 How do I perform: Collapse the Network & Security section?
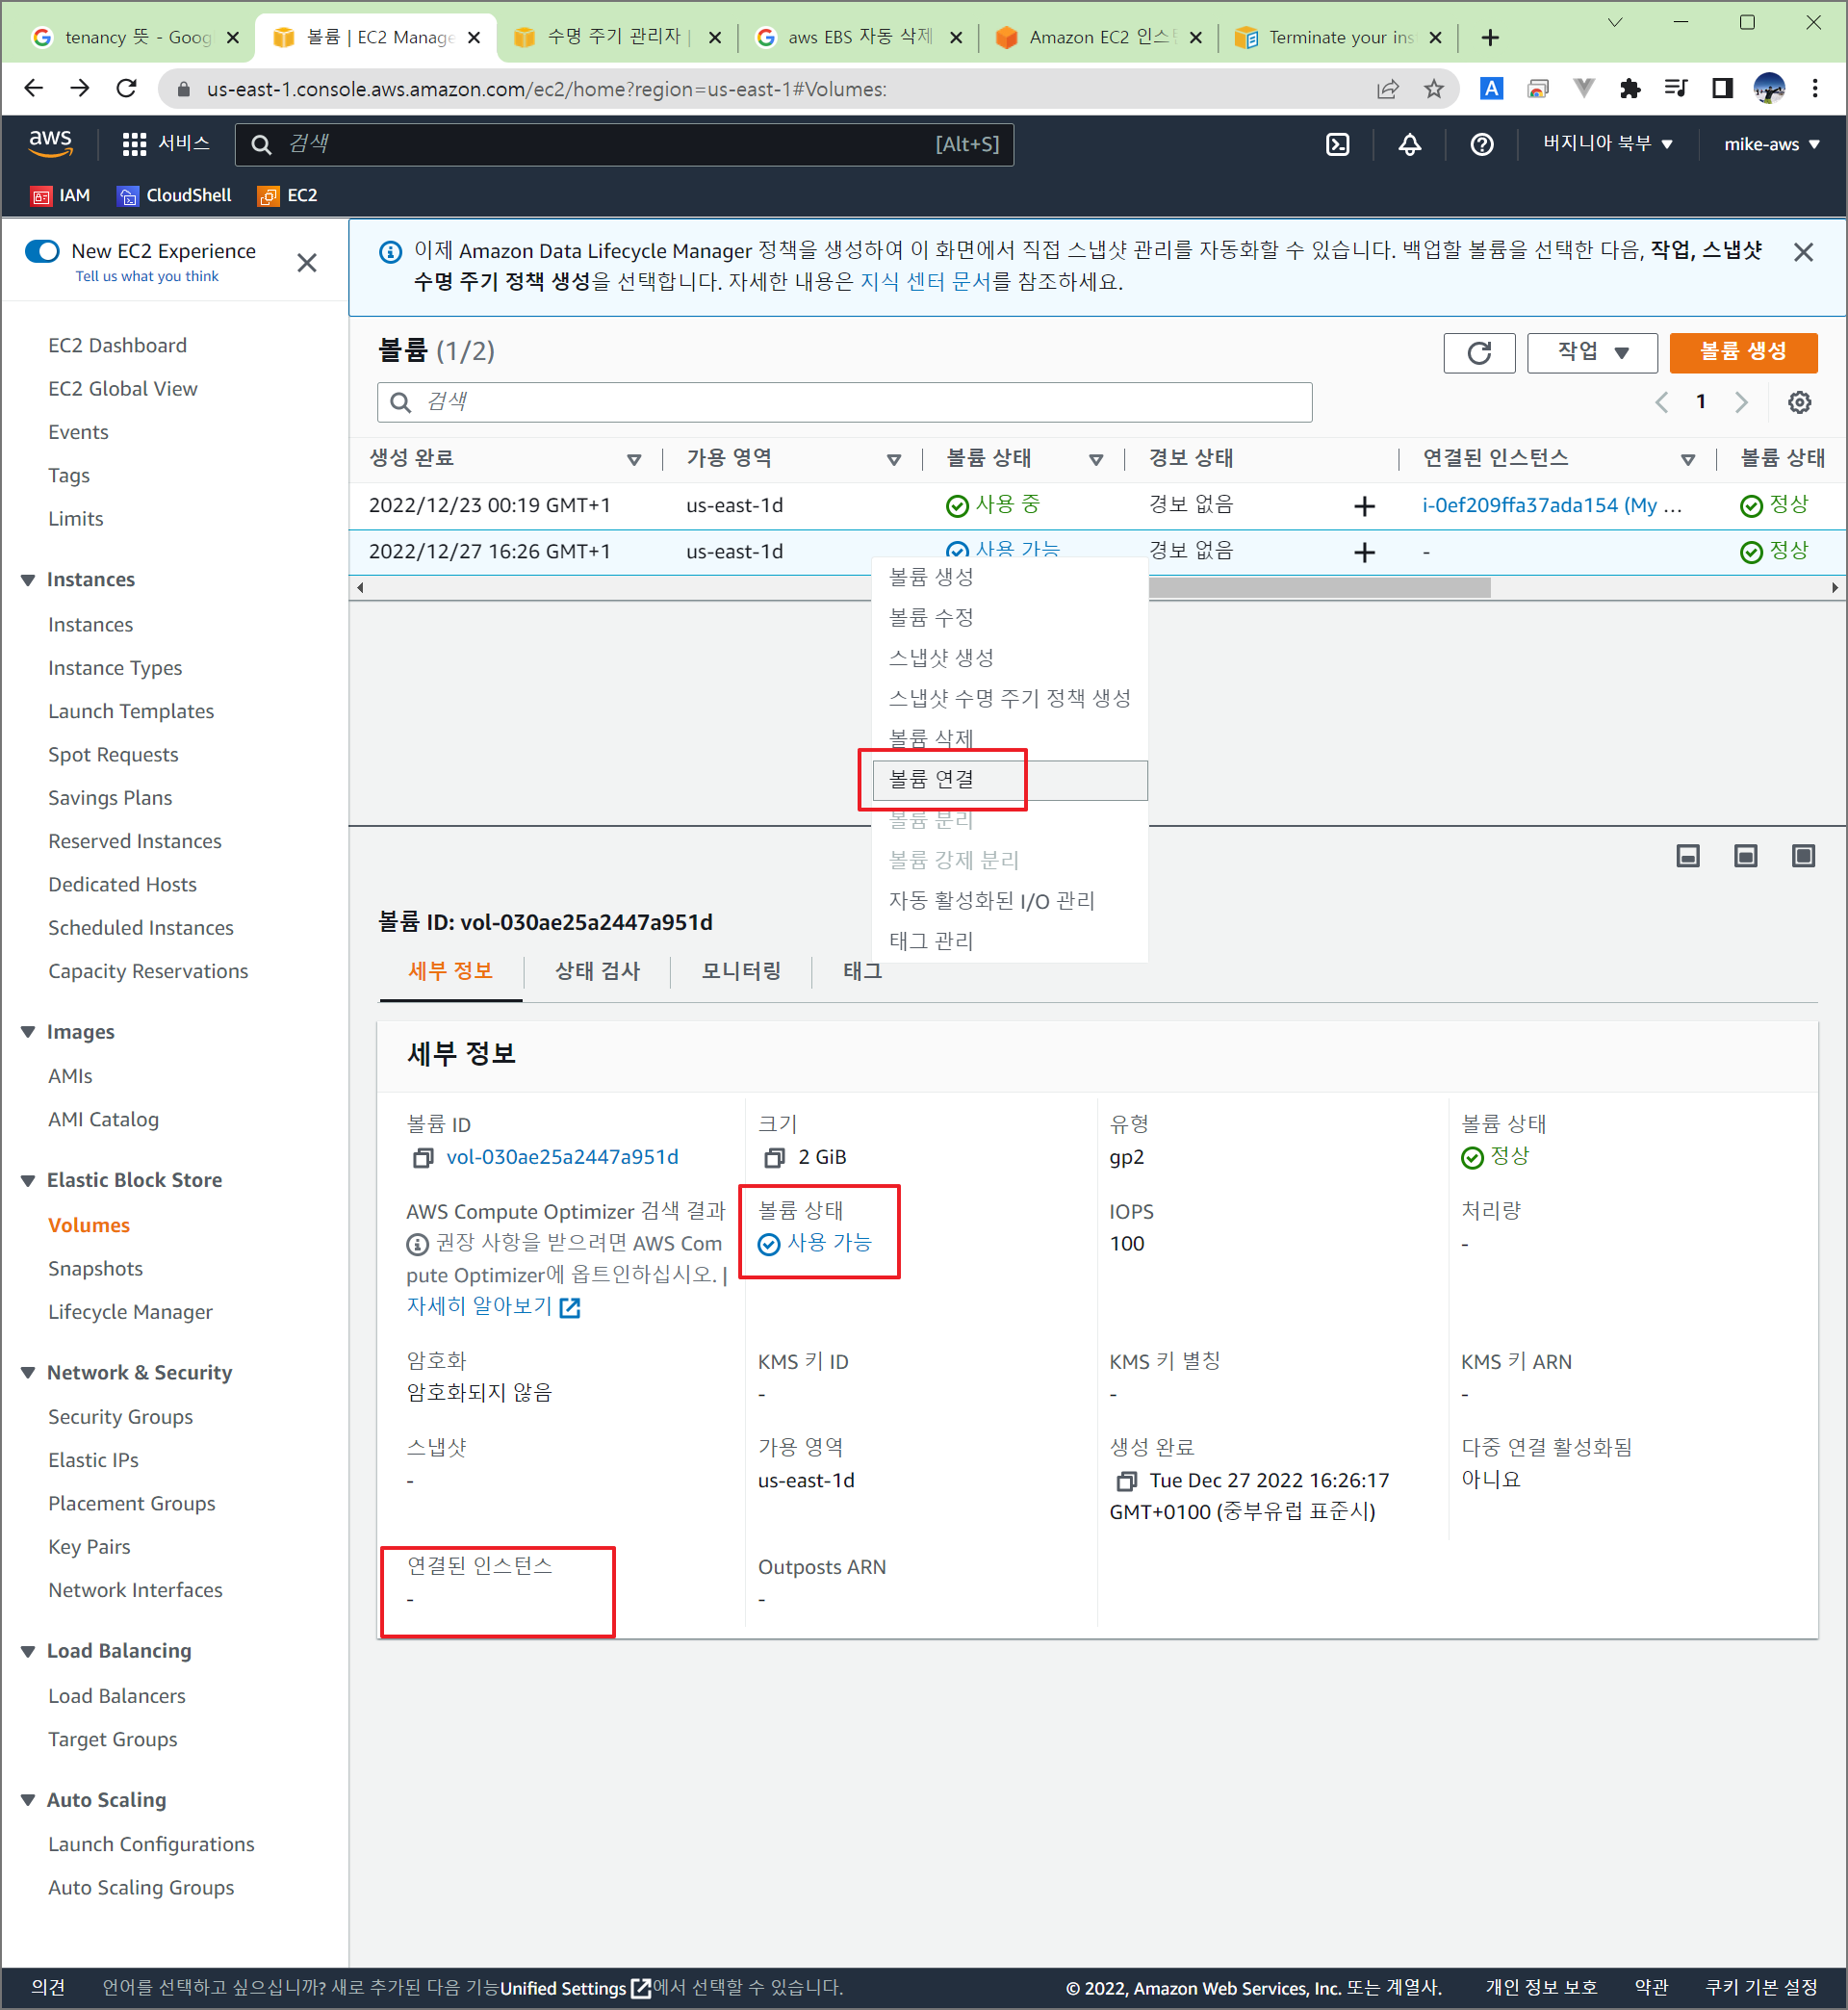click(x=28, y=1373)
